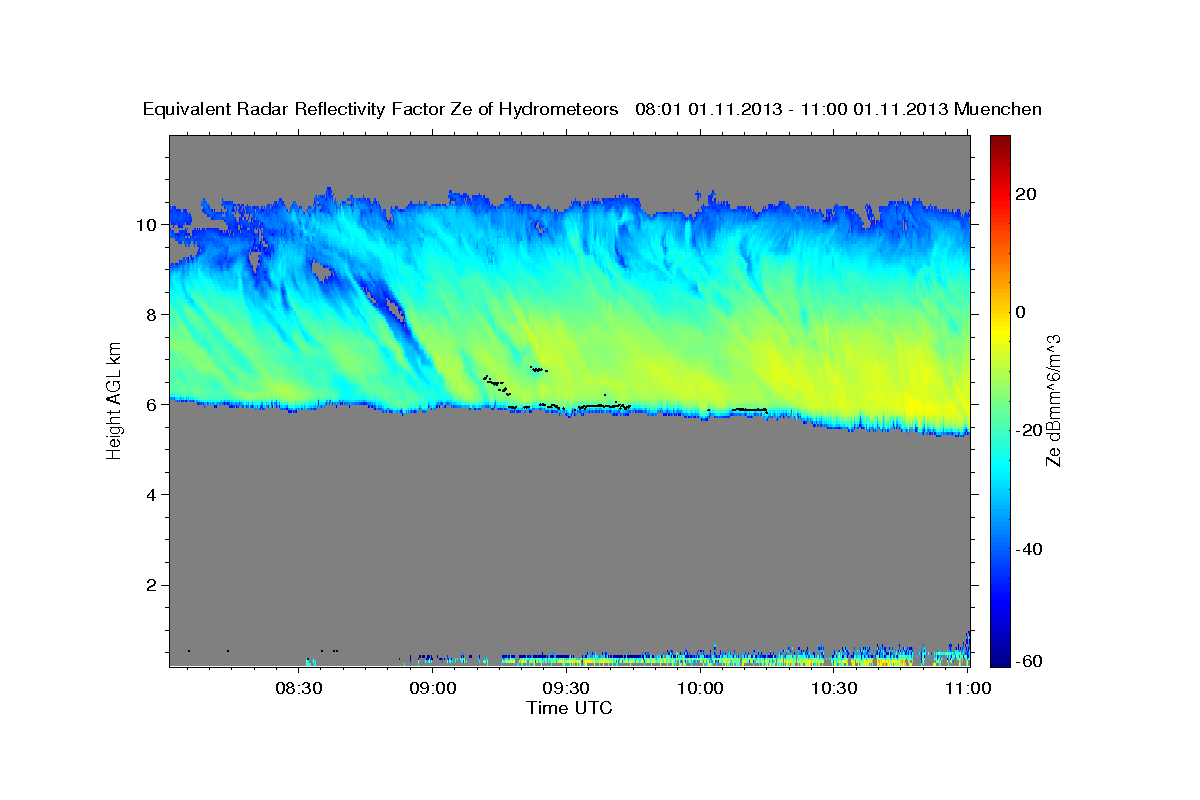Click the date range '08:01 01.11.2013 - 11:00 01.11.2013 Muenchen'
Viewport: 1200px width, 800px height.
click(x=839, y=110)
